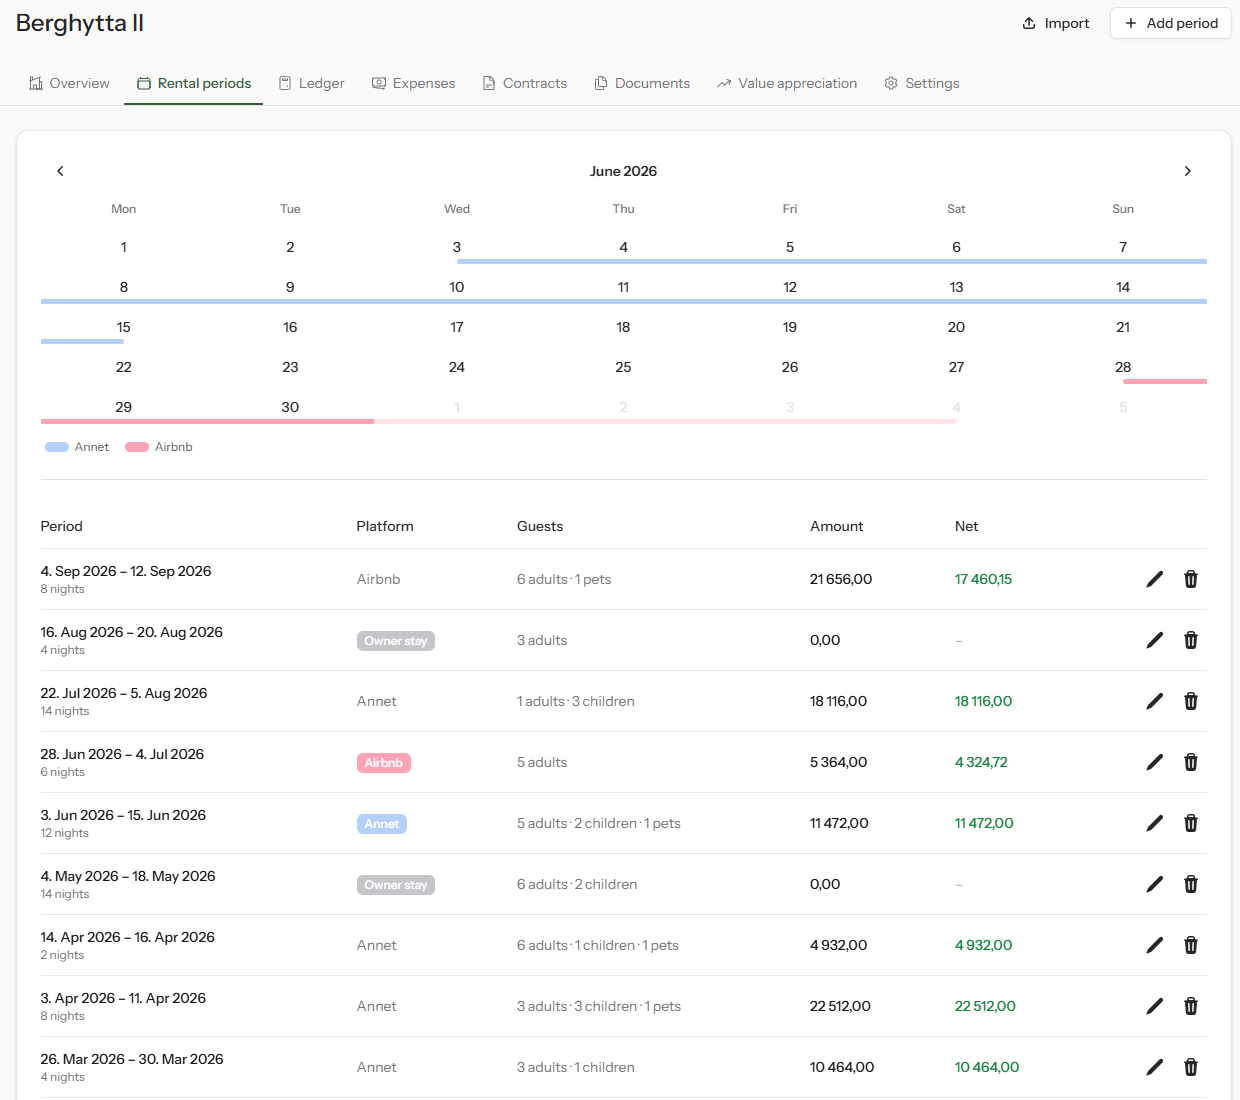Image resolution: width=1240 pixels, height=1100 pixels.
Task: Edit the 26. Mar 2026 period
Action: 1155,1067
